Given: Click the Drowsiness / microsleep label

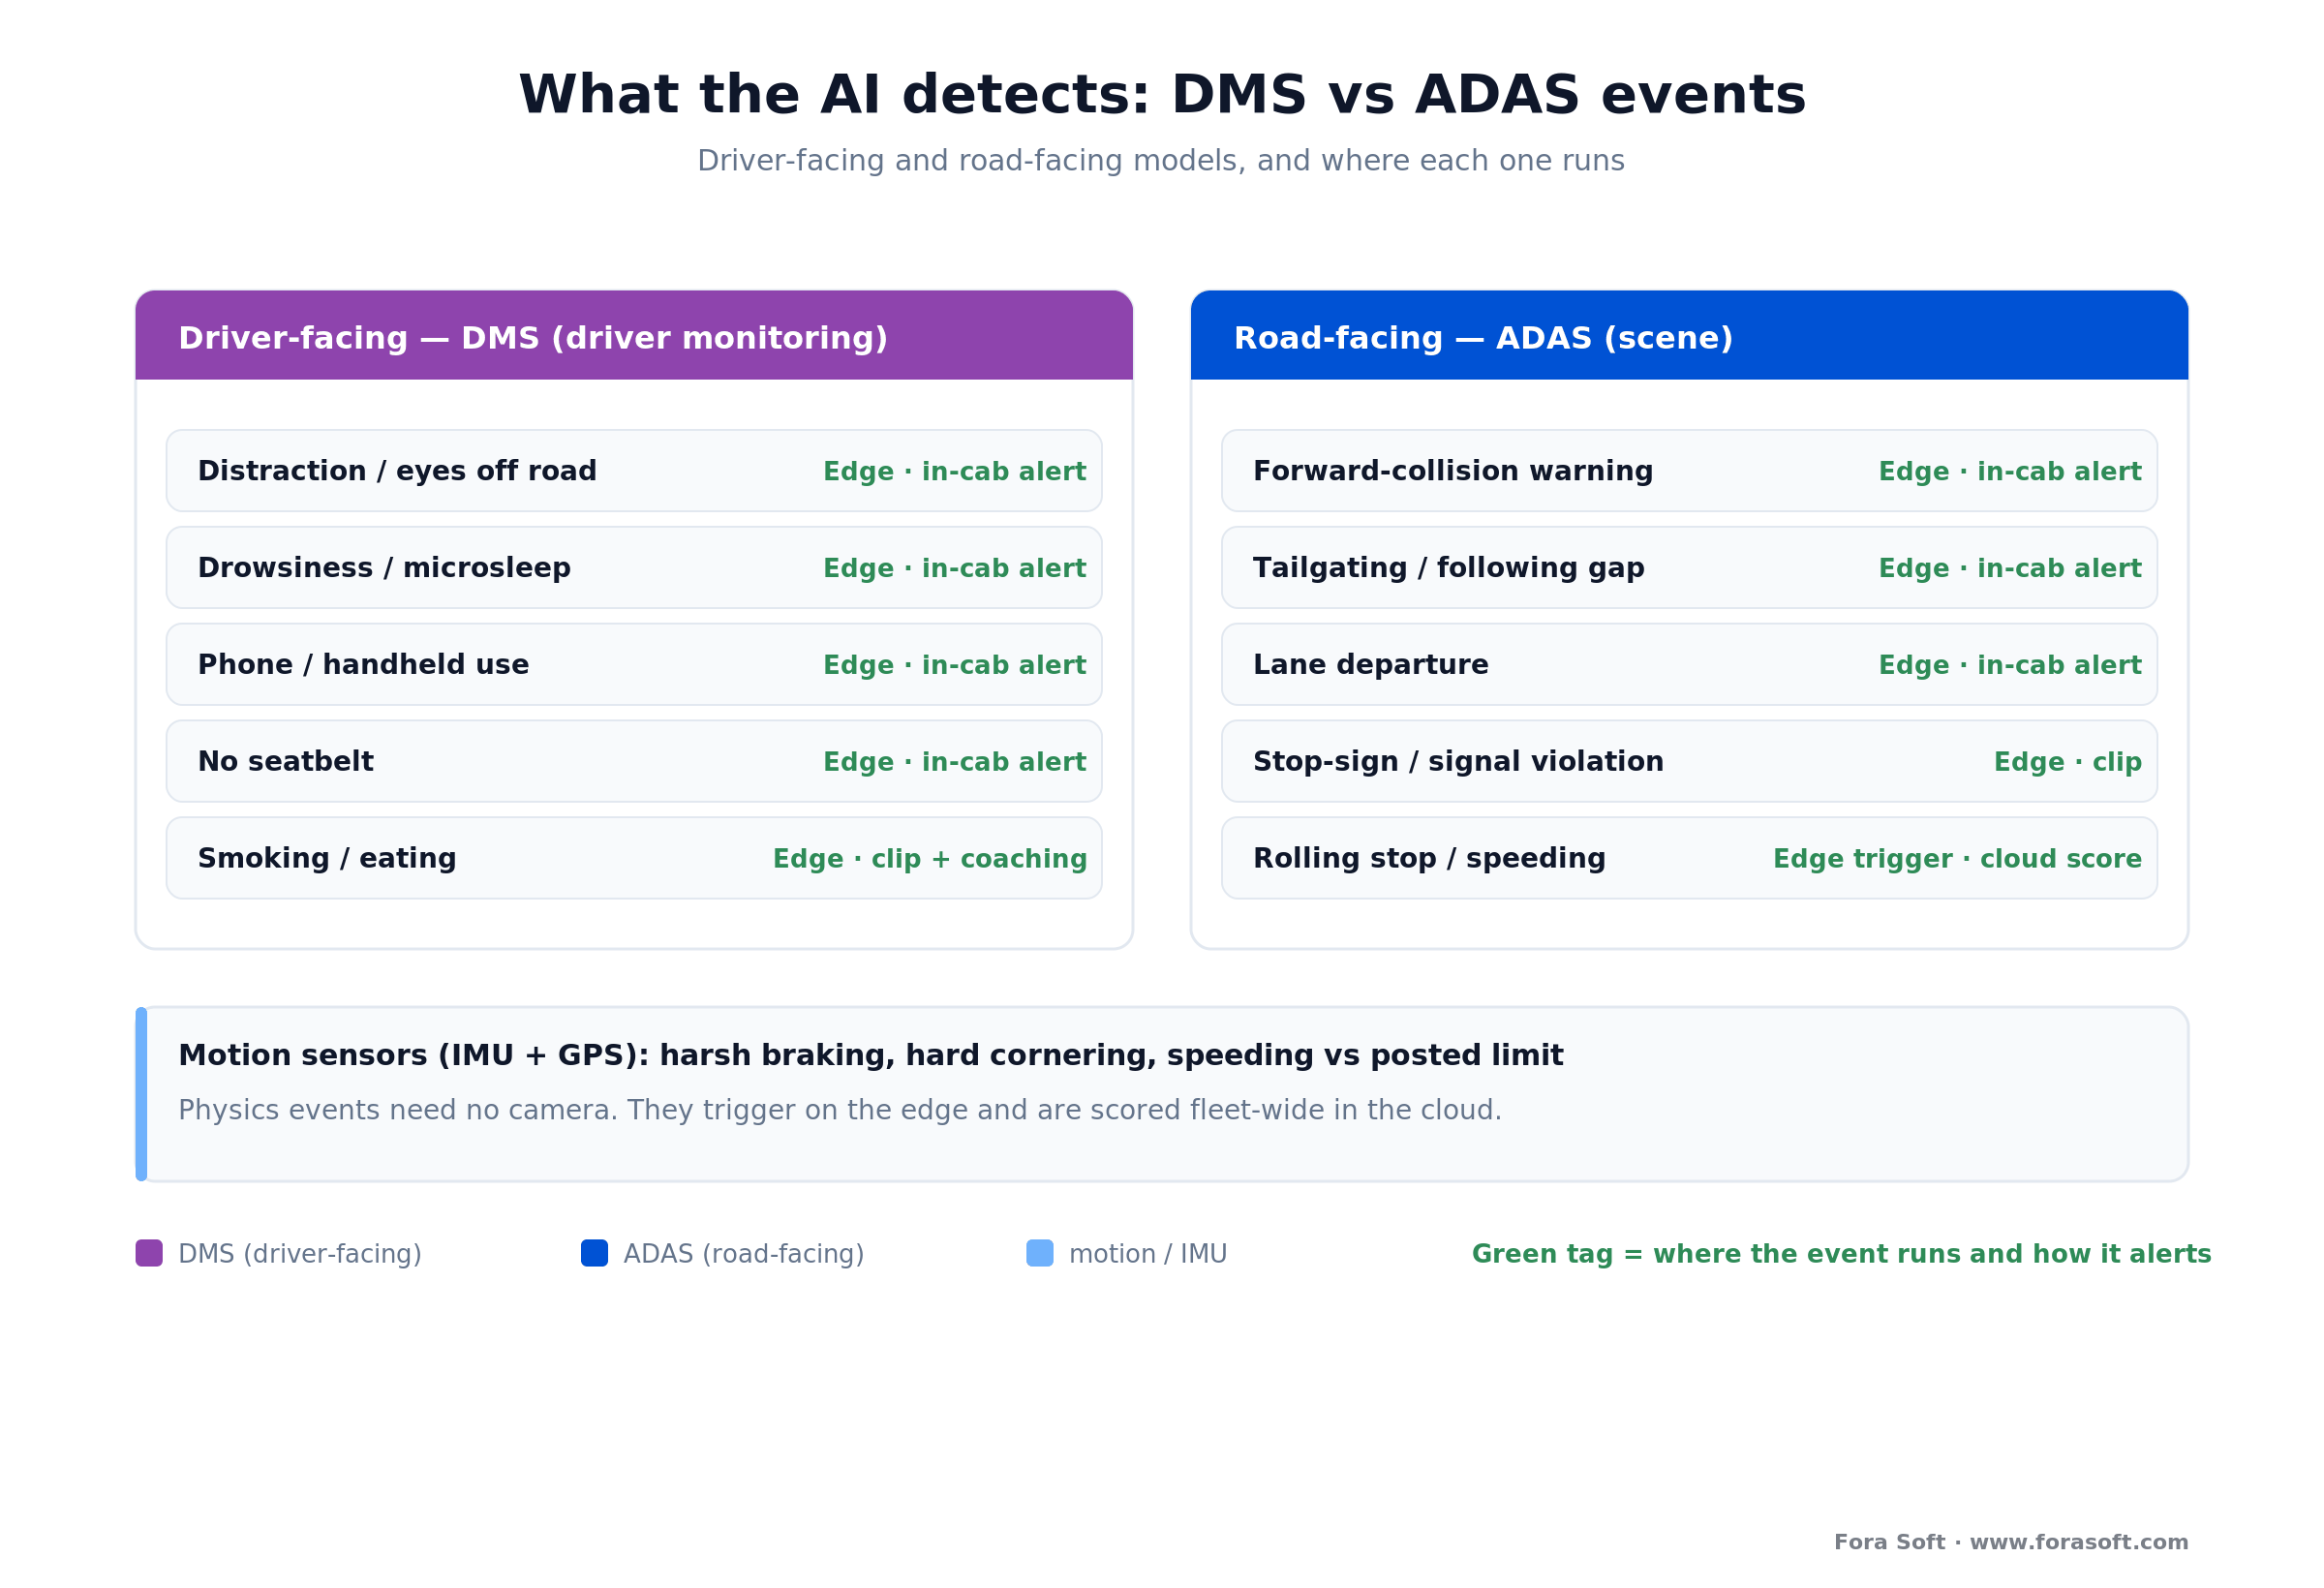Looking at the screenshot, I should [384, 568].
